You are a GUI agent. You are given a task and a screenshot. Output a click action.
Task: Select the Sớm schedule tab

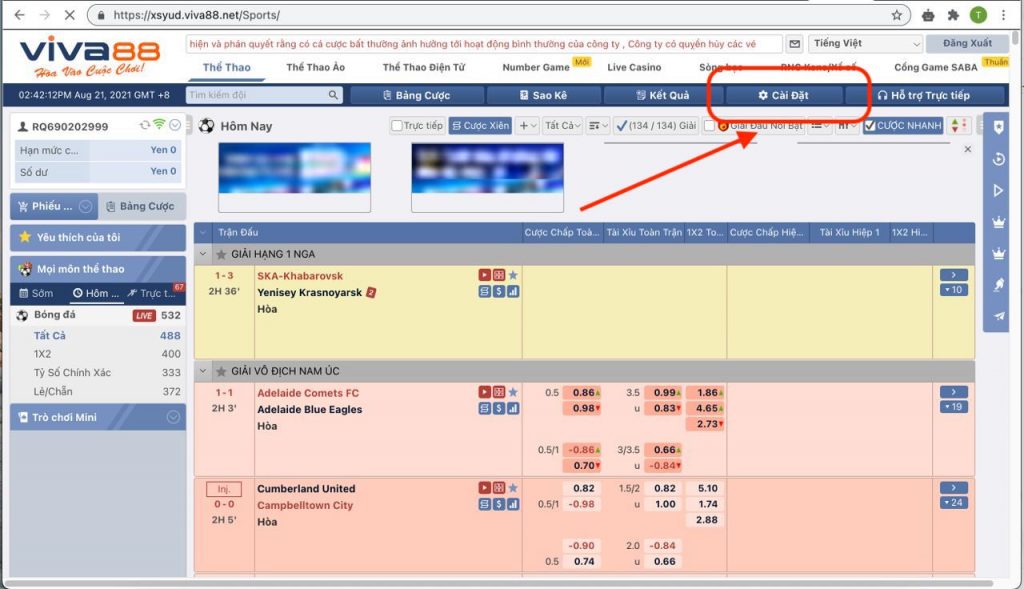click(x=37, y=293)
